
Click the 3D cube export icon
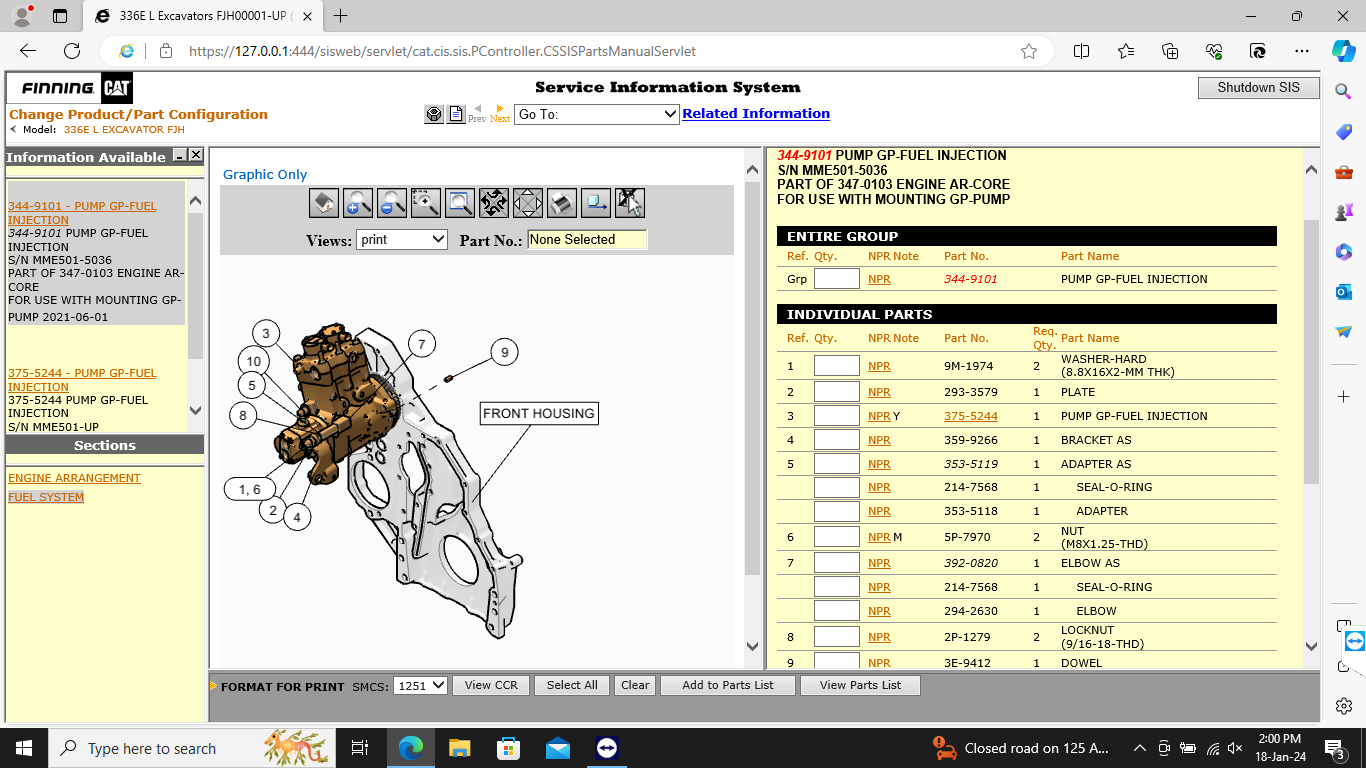click(595, 202)
